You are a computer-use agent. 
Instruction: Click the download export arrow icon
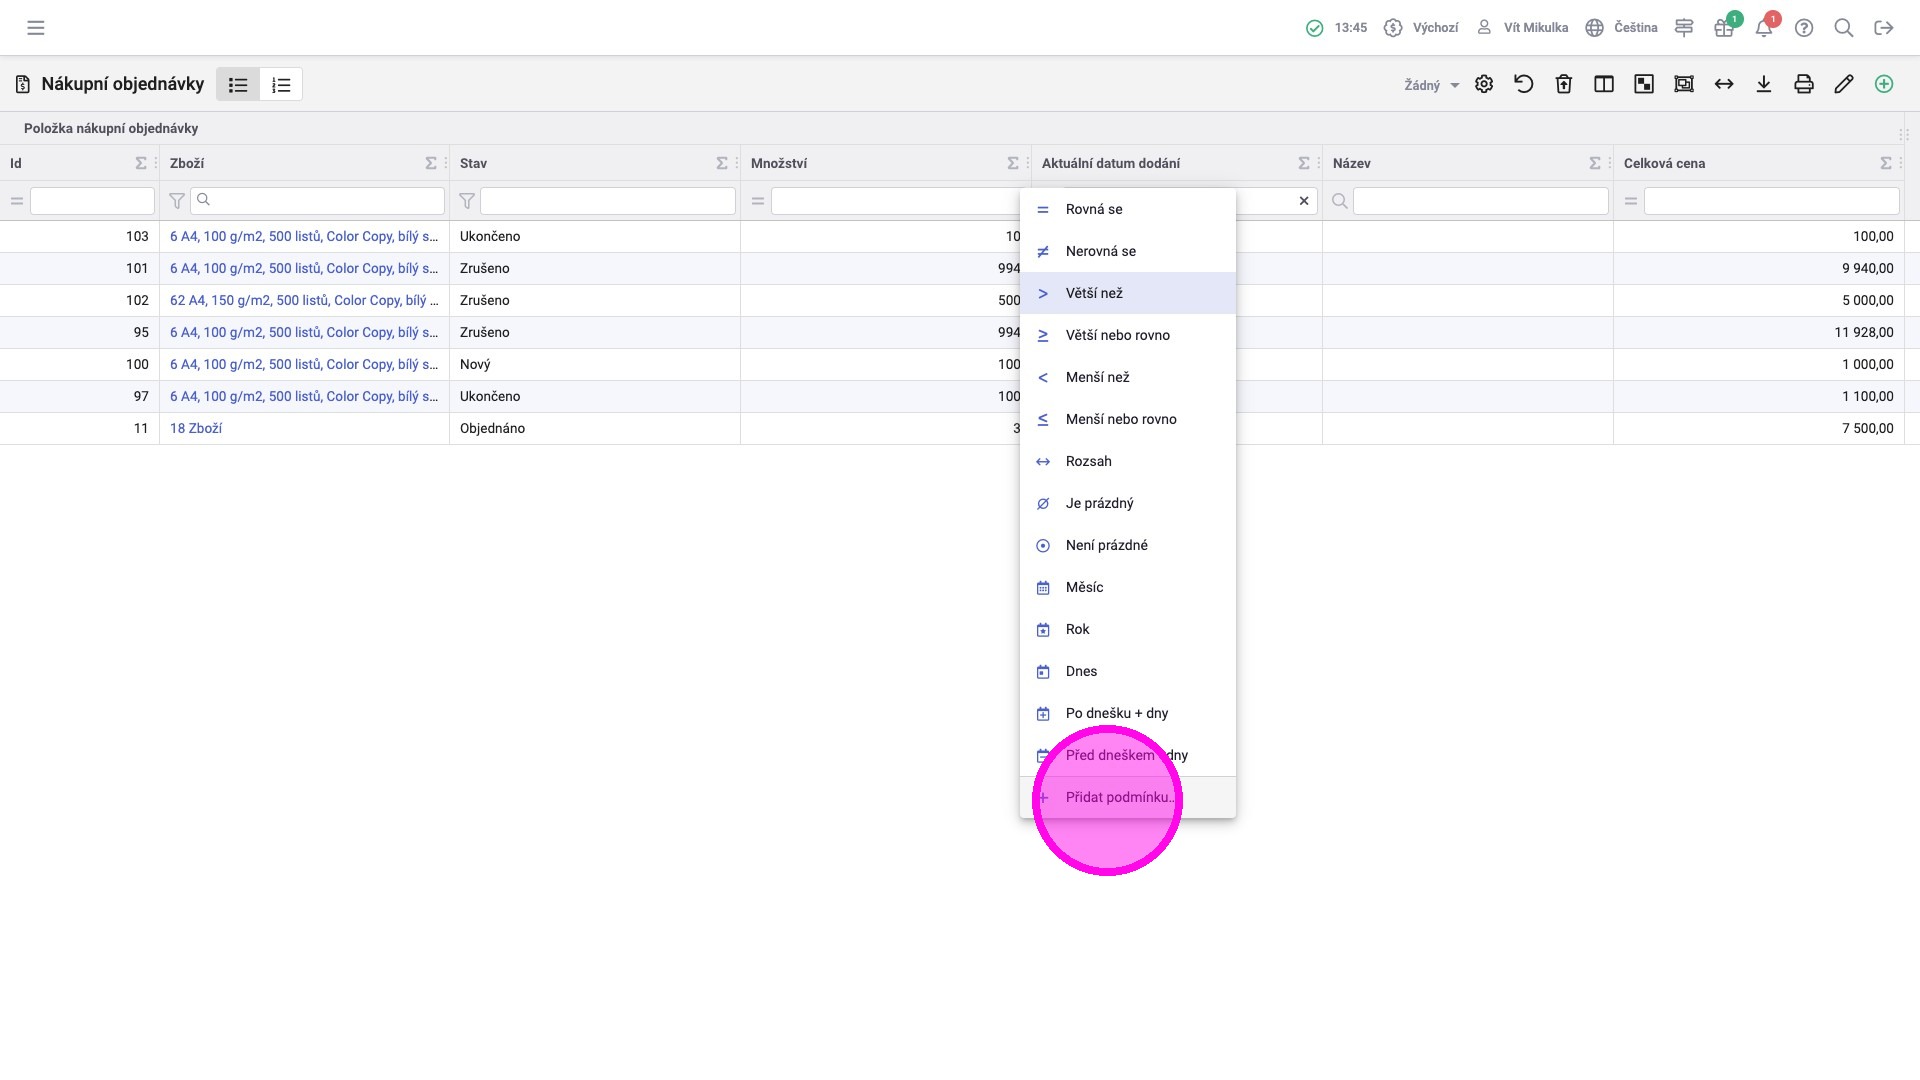(1763, 84)
